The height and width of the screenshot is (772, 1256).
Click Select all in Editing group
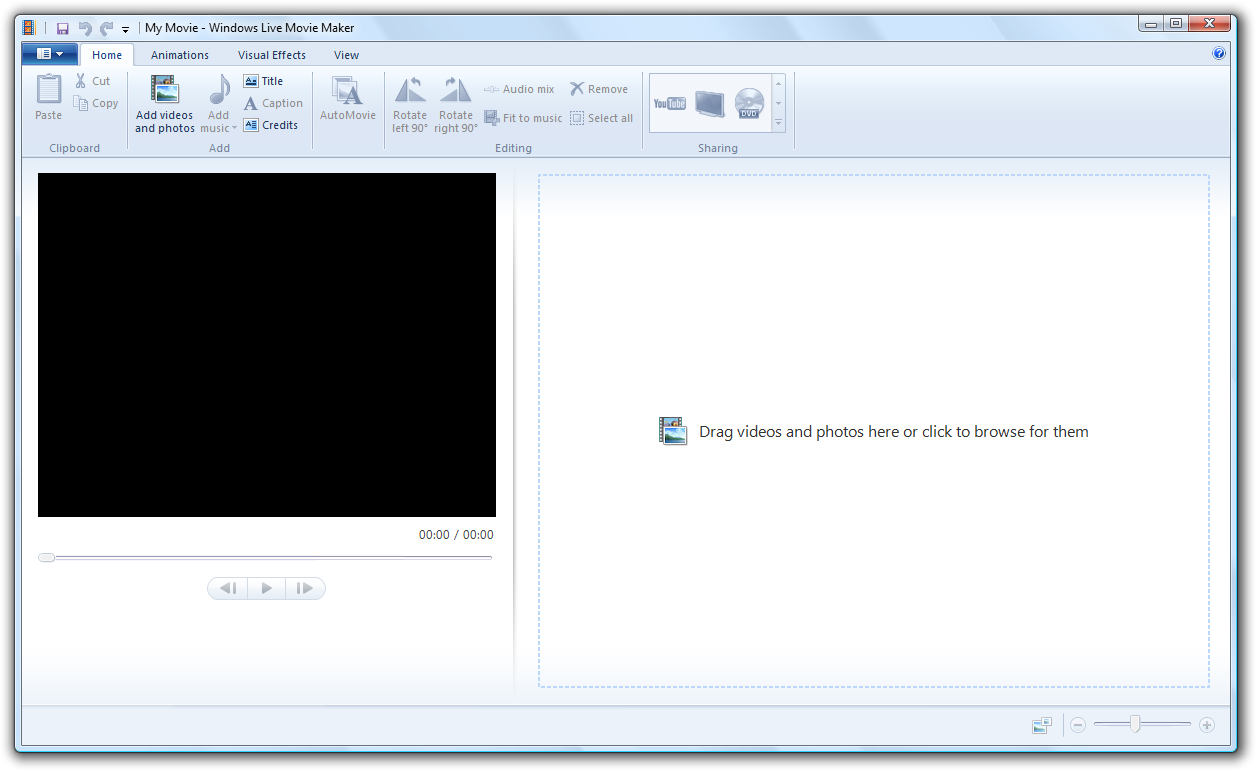pos(601,118)
